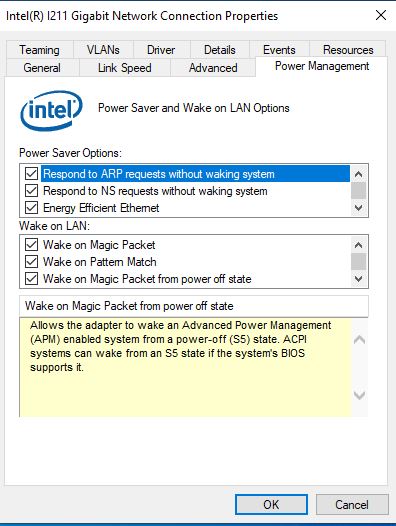
Task: Close the properties dialog window
Action: pos(381,15)
